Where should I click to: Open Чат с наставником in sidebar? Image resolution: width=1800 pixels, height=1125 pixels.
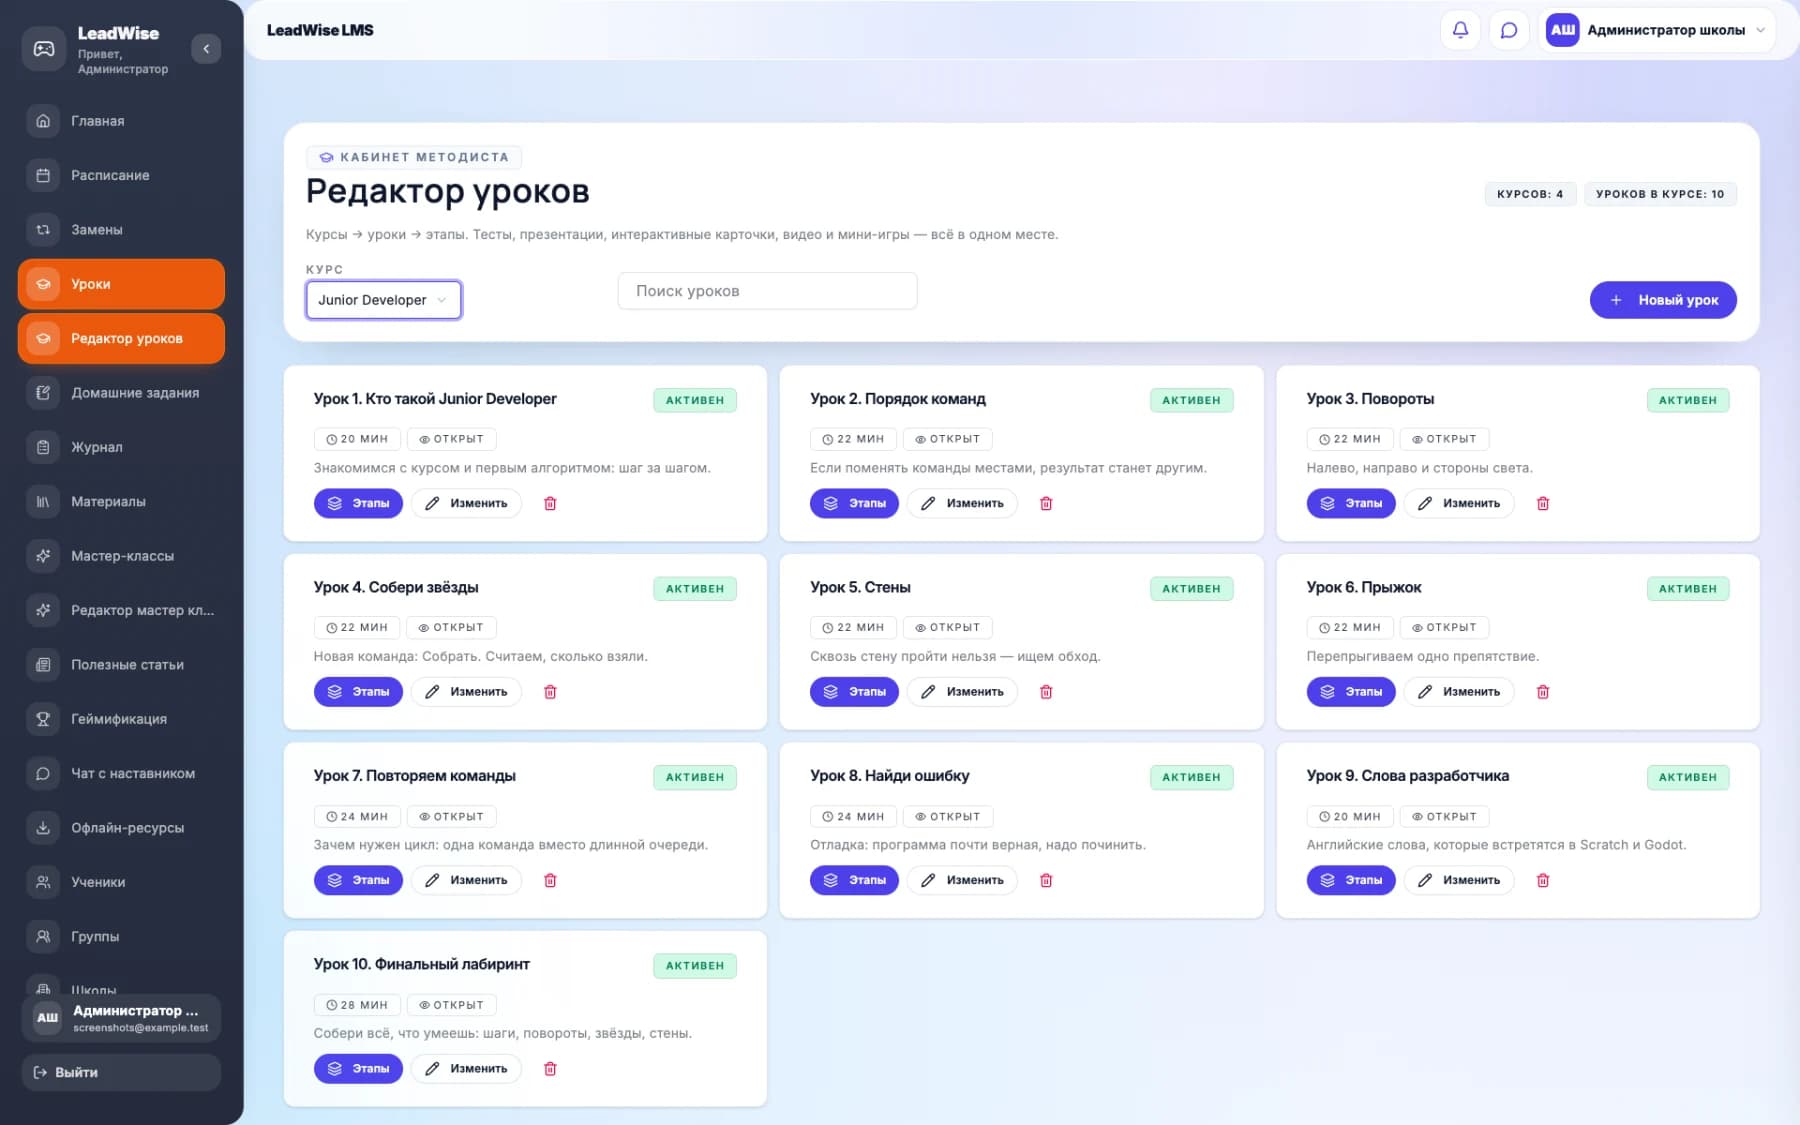coord(121,773)
